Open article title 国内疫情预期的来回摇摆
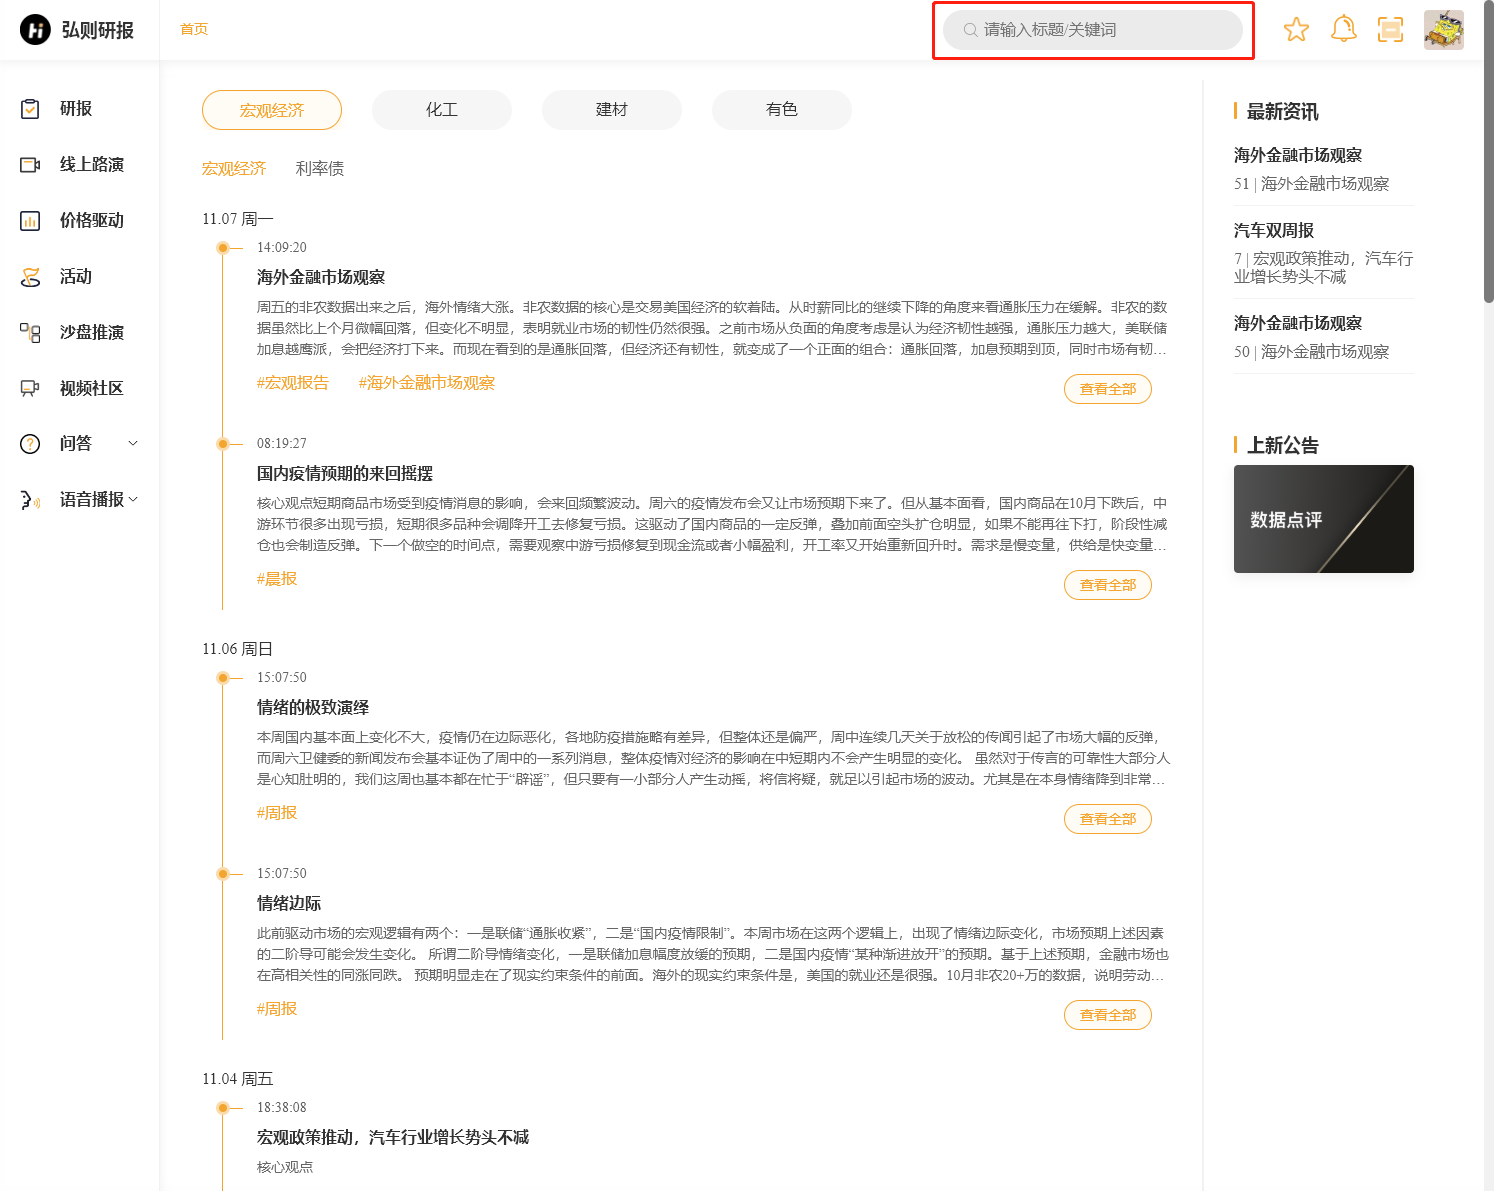Screen dimensions: 1494x1191 click(x=345, y=474)
